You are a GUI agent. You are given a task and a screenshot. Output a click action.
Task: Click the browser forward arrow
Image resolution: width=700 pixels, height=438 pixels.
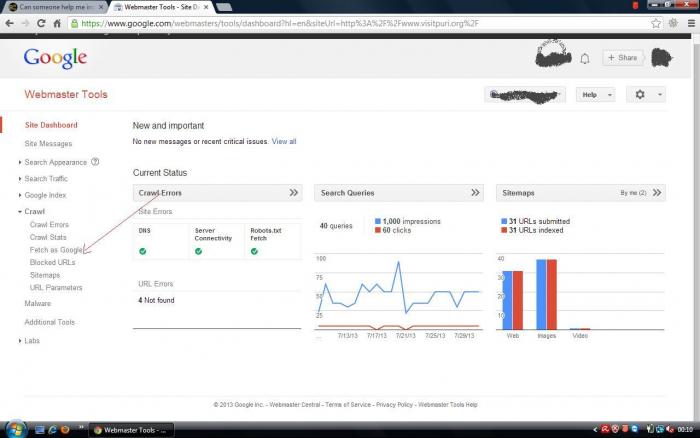25,23
